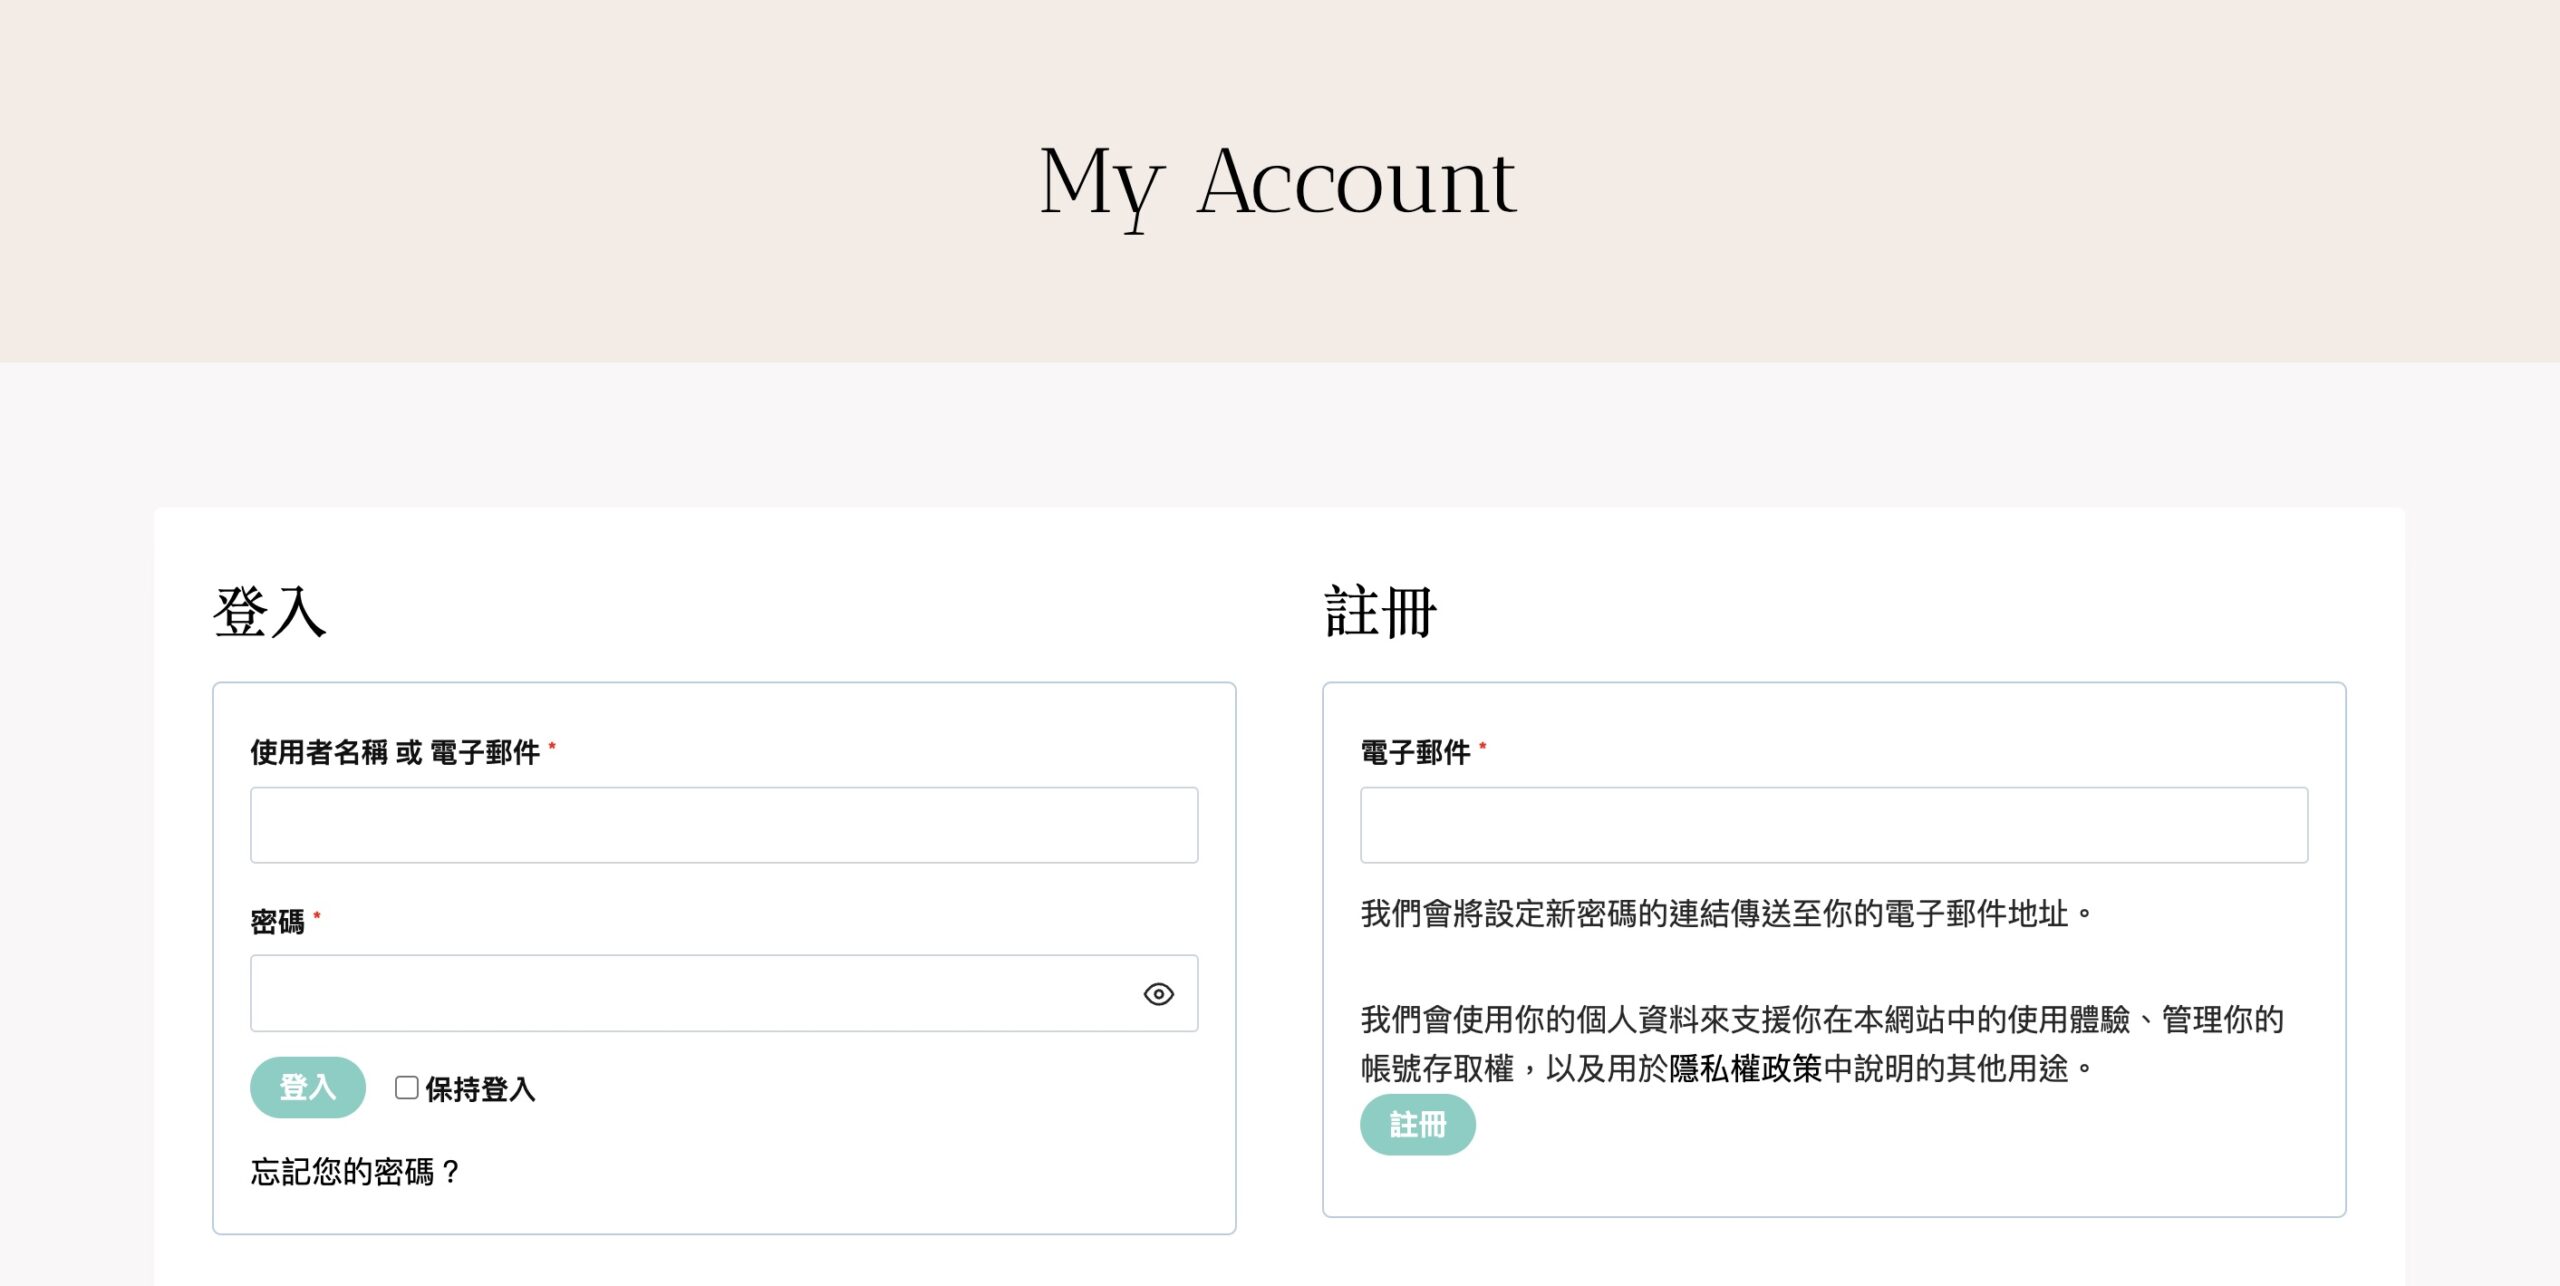Click the 保持登入 label text
The image size is (2560, 1286).
[480, 1089]
